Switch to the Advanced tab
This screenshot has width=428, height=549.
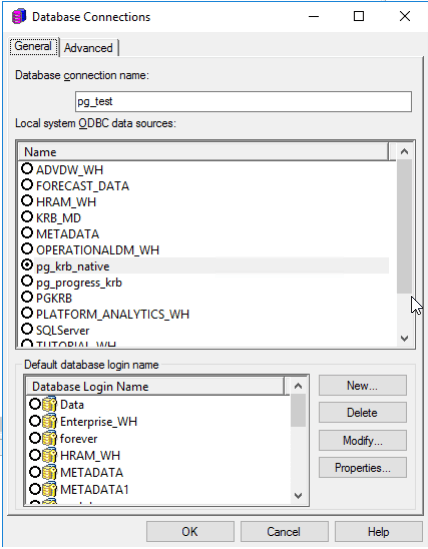[x=88, y=48]
